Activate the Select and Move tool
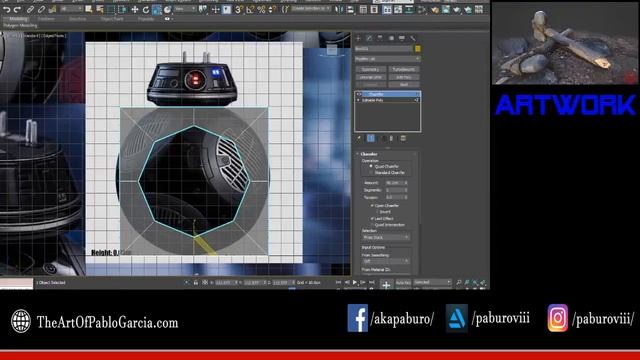 [x=135, y=9]
